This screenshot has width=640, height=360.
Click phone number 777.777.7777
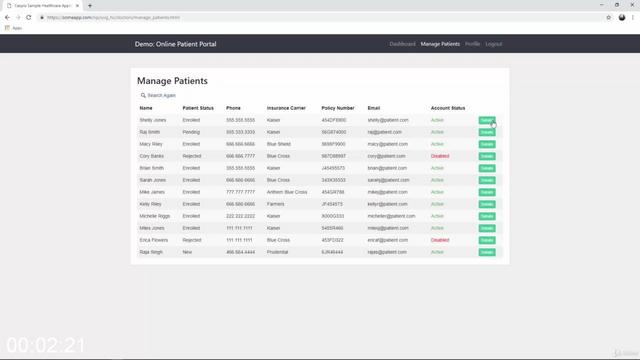point(240,192)
